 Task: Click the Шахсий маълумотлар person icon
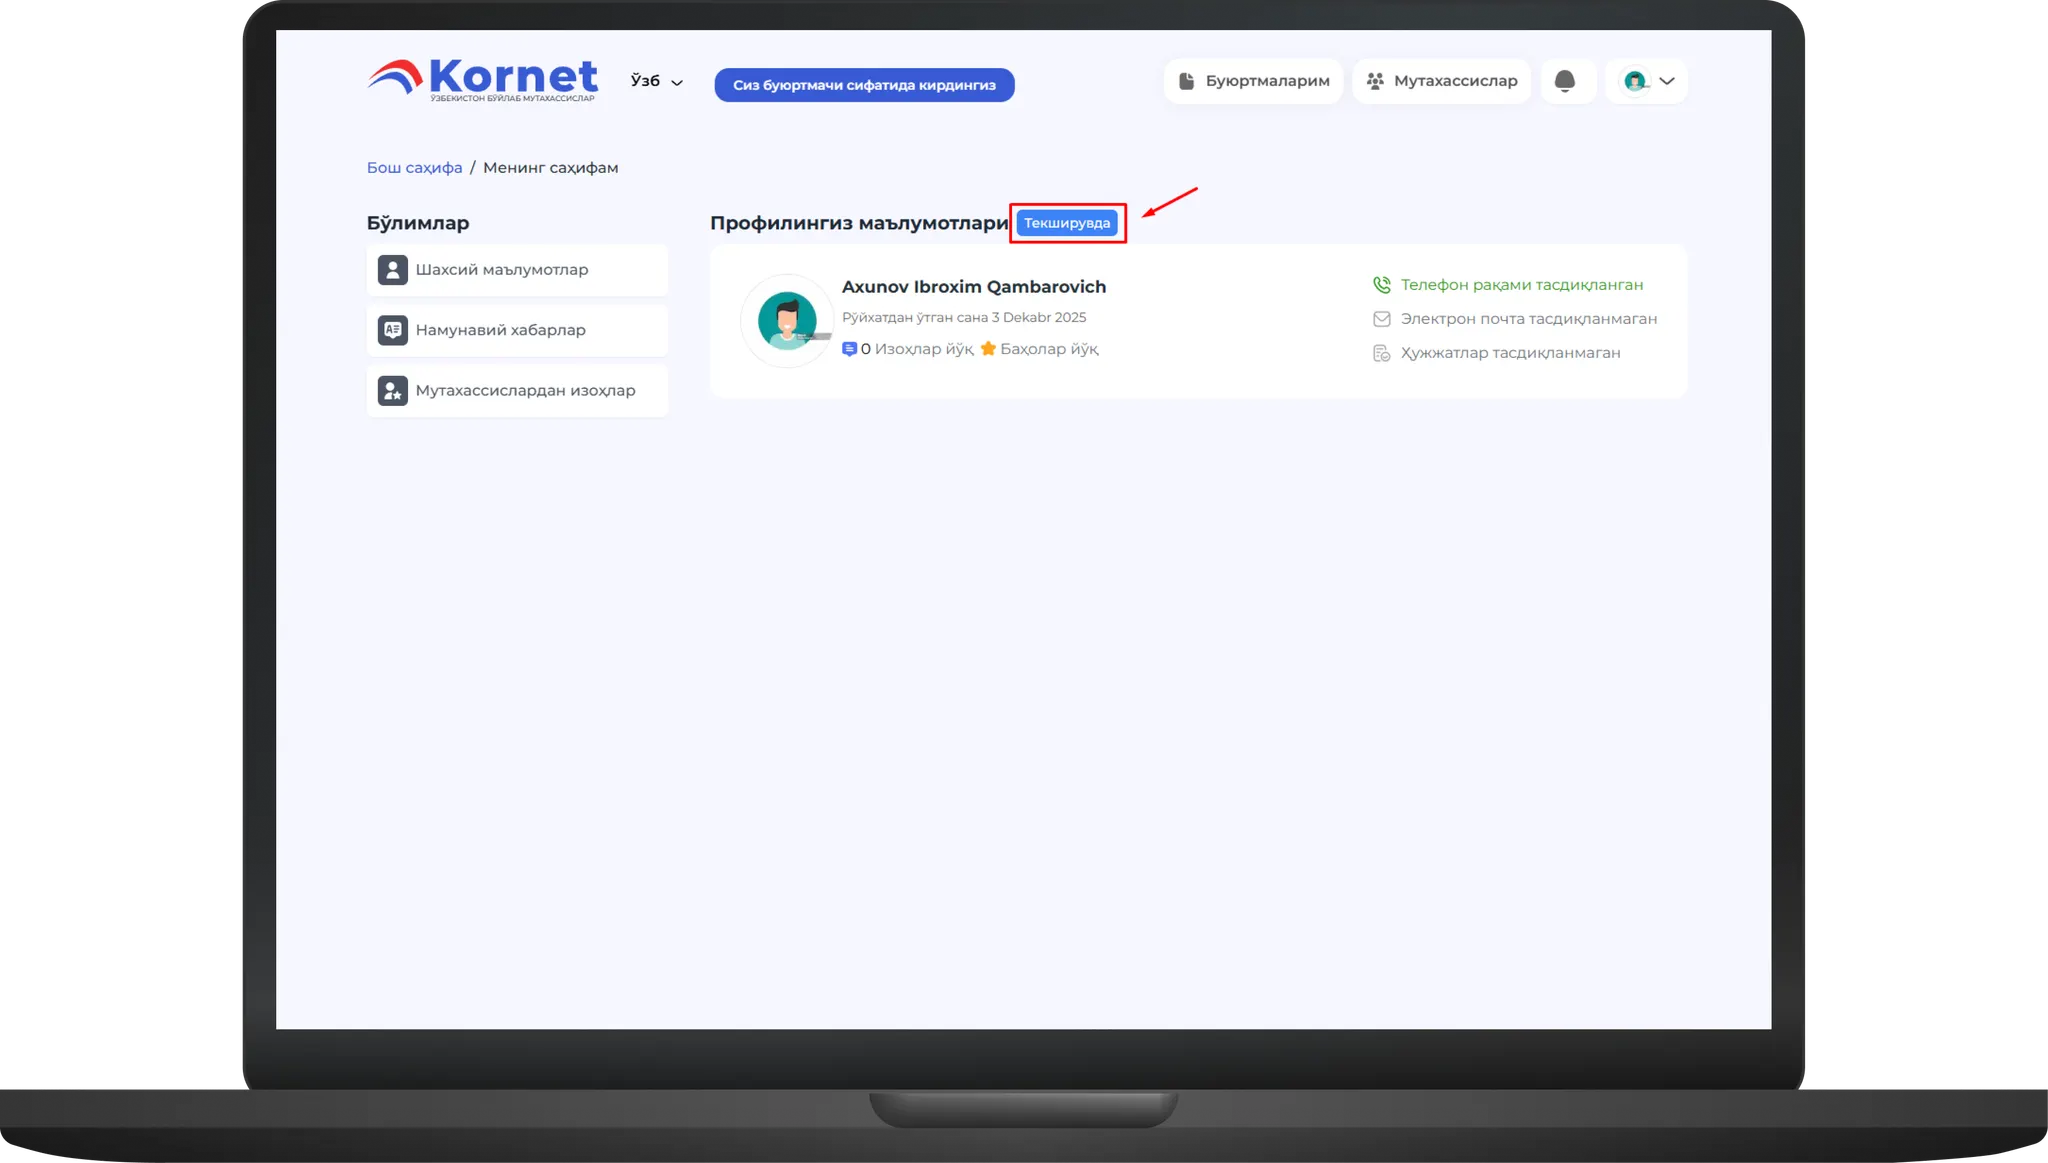click(x=392, y=270)
